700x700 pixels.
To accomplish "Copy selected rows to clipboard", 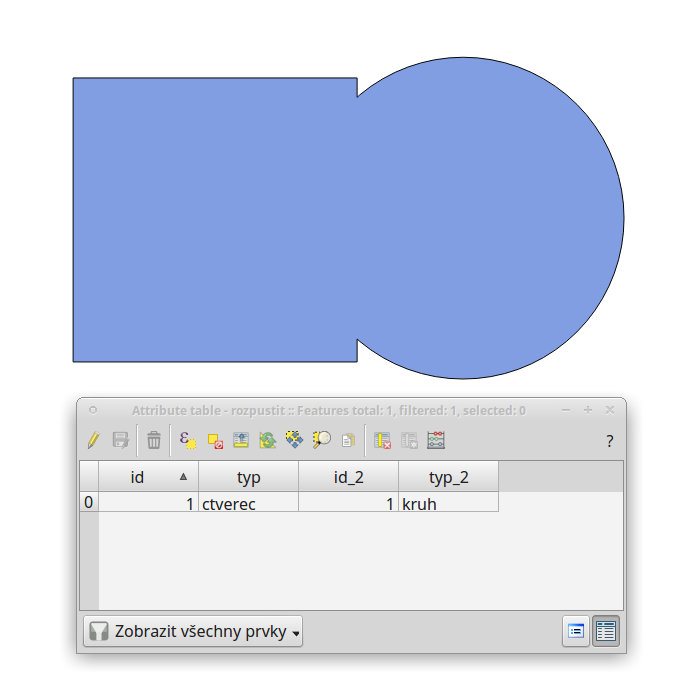I will pos(348,441).
